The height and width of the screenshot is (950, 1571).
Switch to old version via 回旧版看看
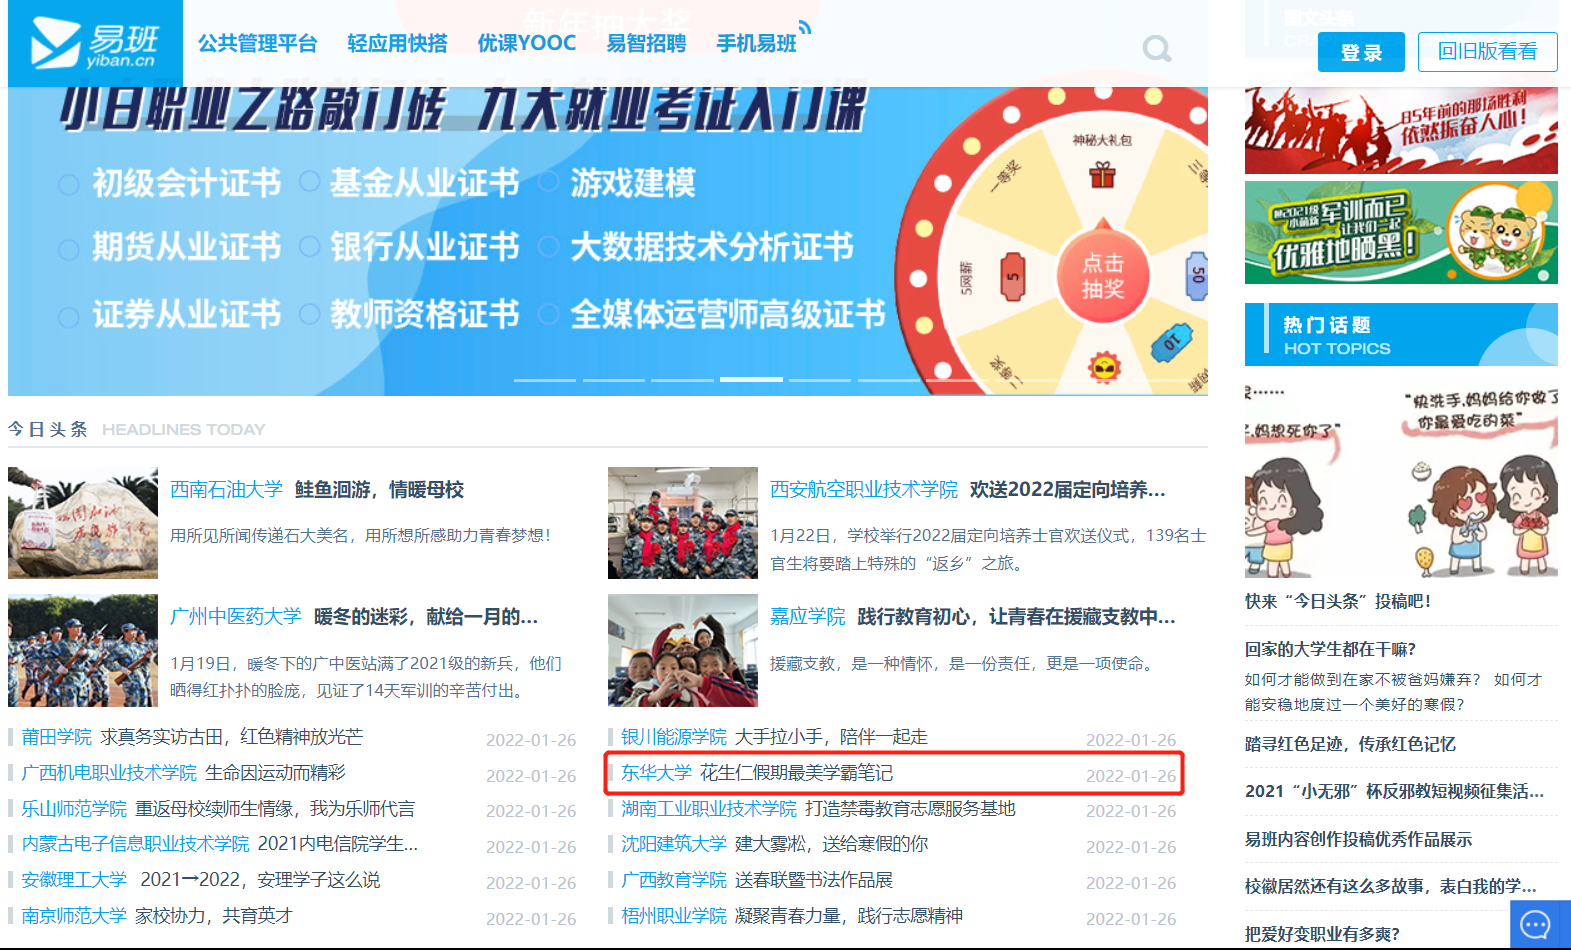[1487, 52]
